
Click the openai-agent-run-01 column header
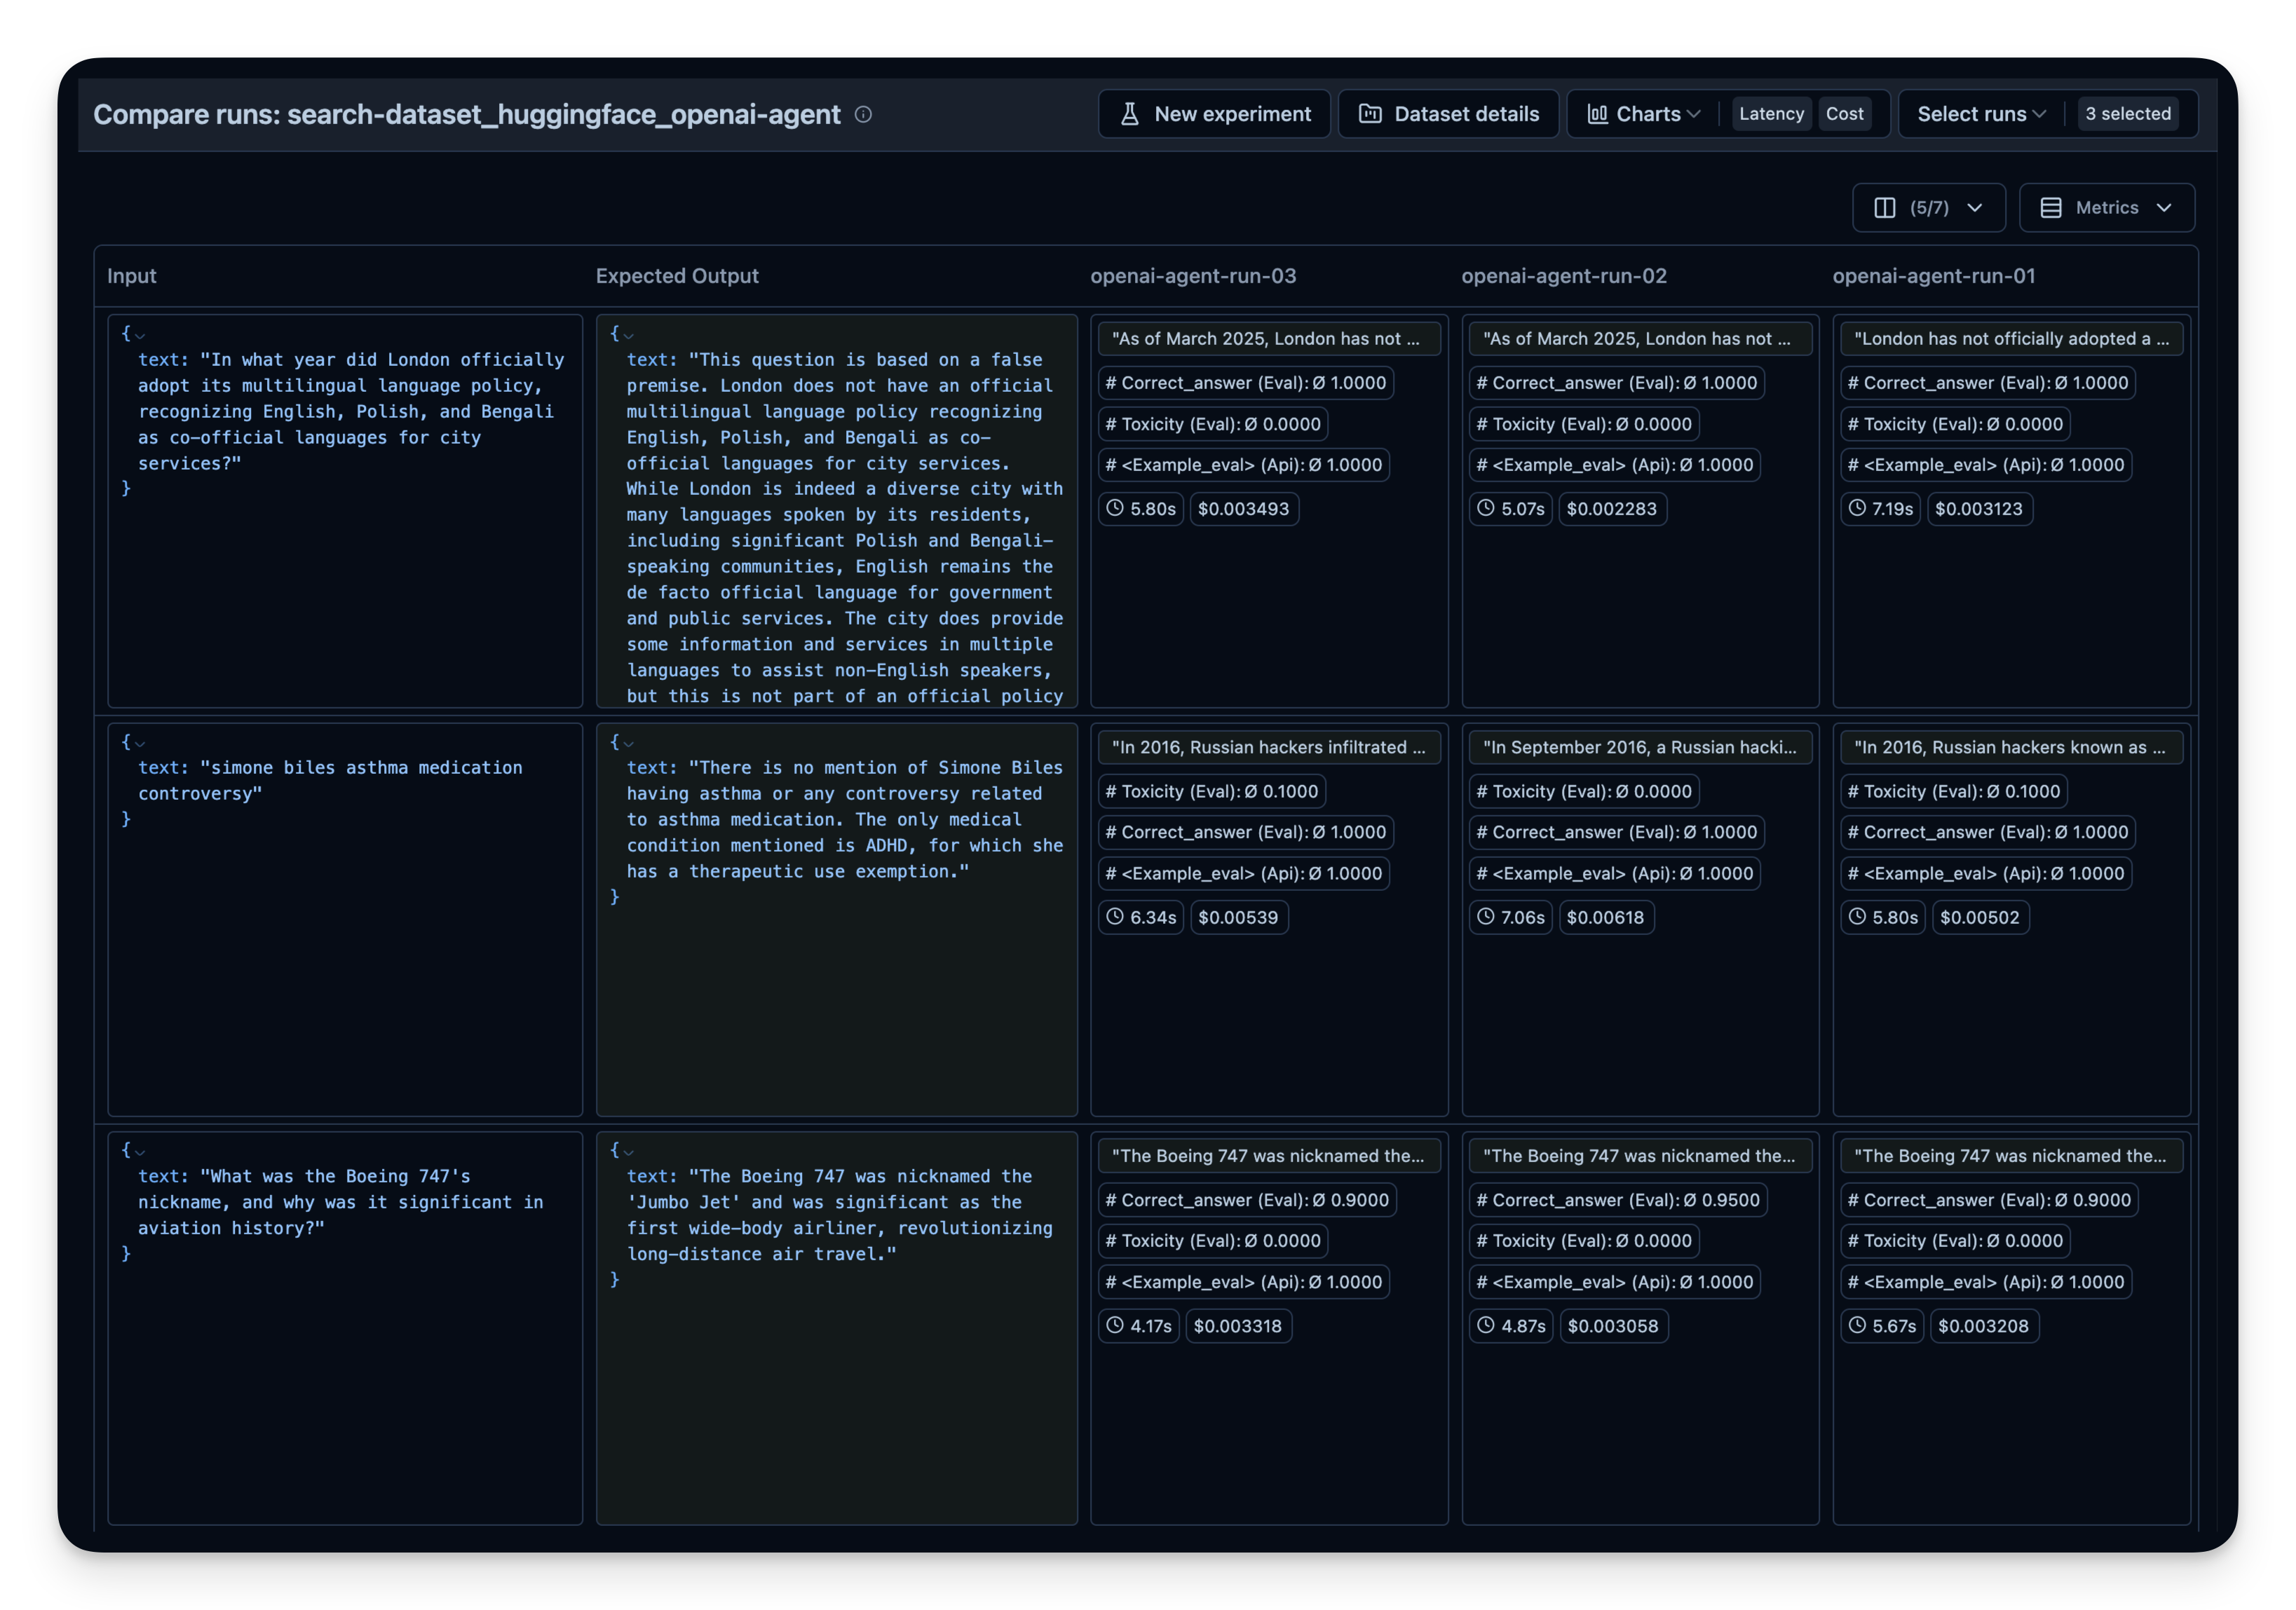point(1933,276)
